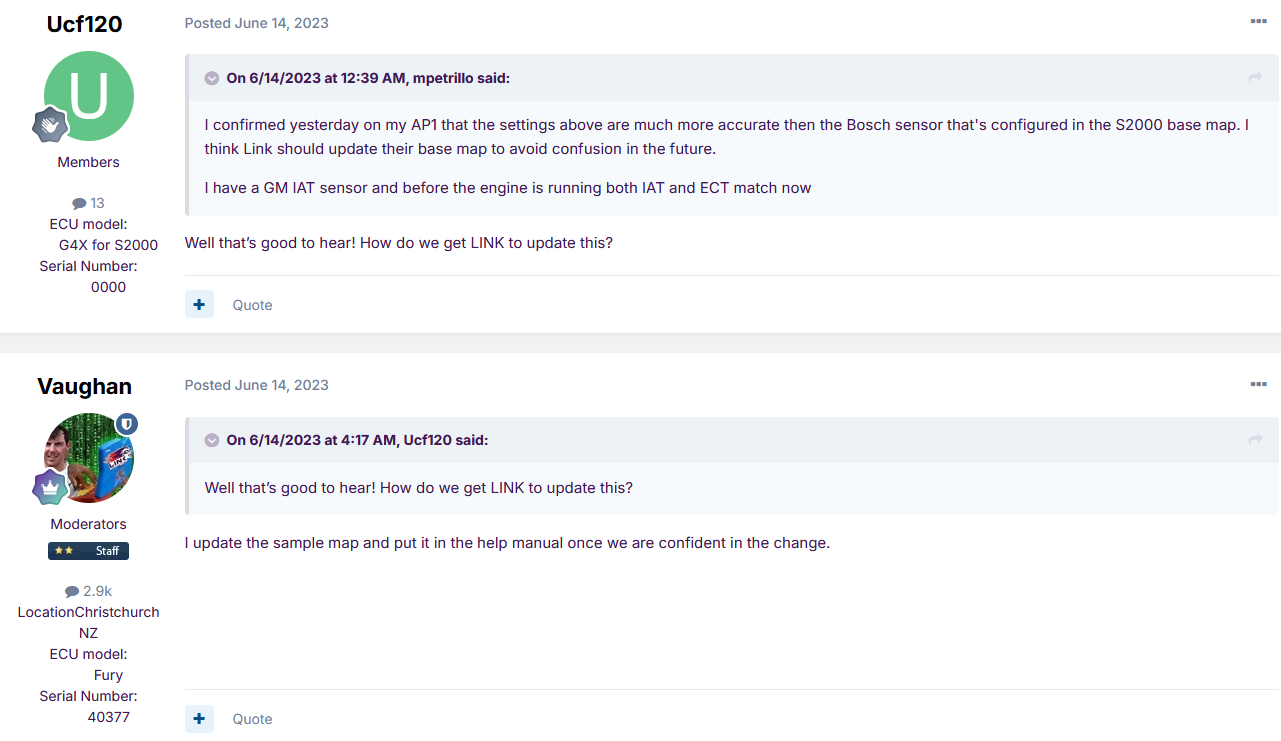Click share arrow on Ucf120 quote

tap(1255, 440)
